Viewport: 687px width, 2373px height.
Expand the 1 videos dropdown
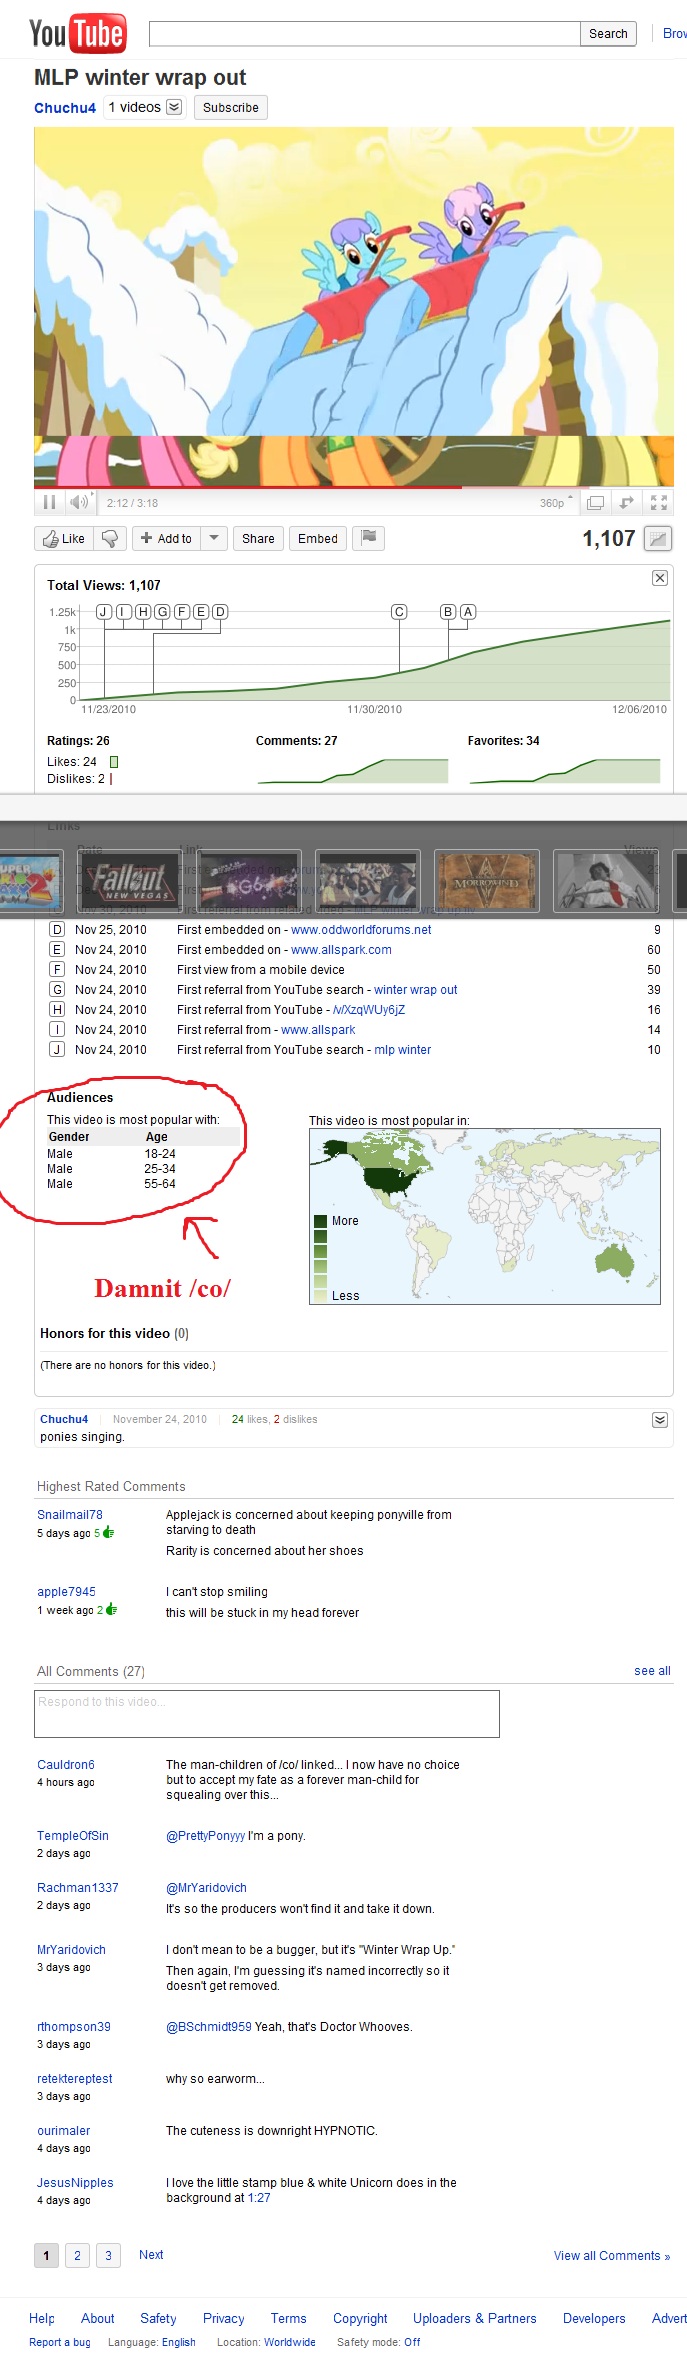coord(174,107)
